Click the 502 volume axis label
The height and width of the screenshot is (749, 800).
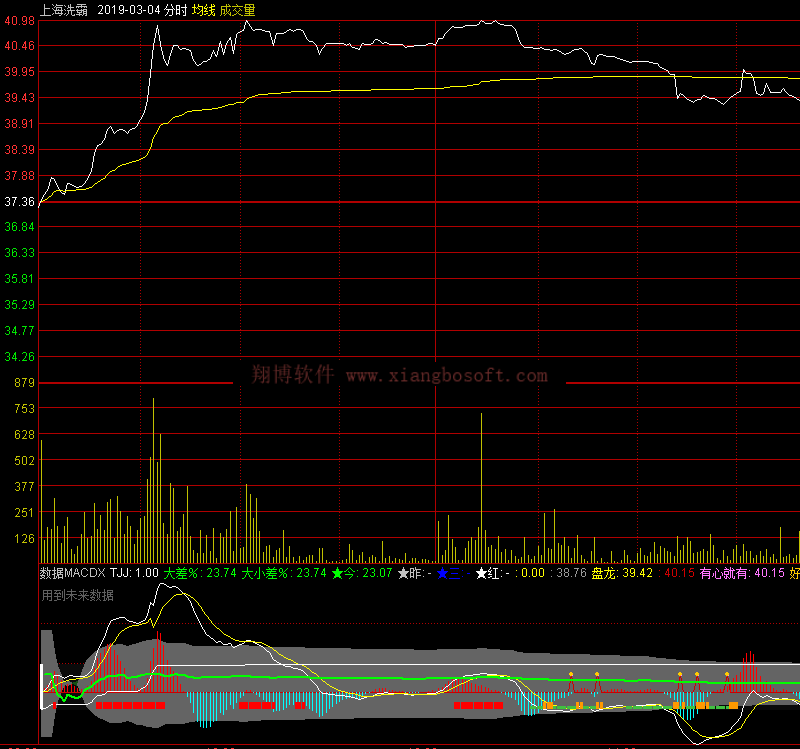[24, 461]
